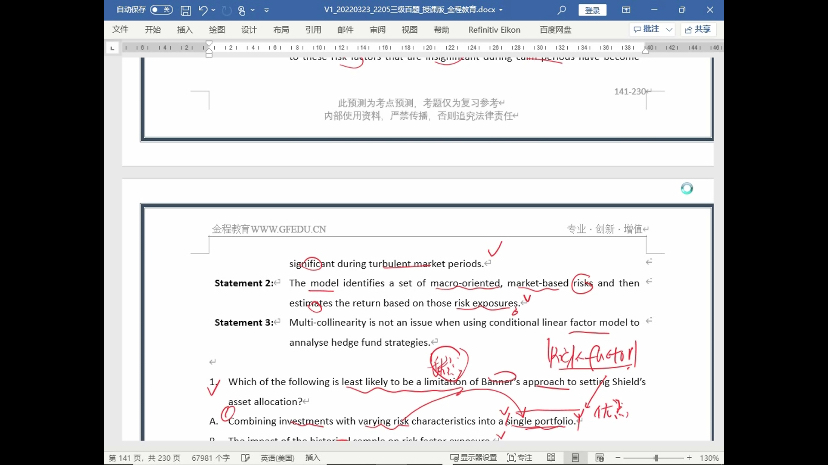This screenshot has width=828, height=465.
Task: Click the 'Statement 2:' label
Action: (244, 283)
